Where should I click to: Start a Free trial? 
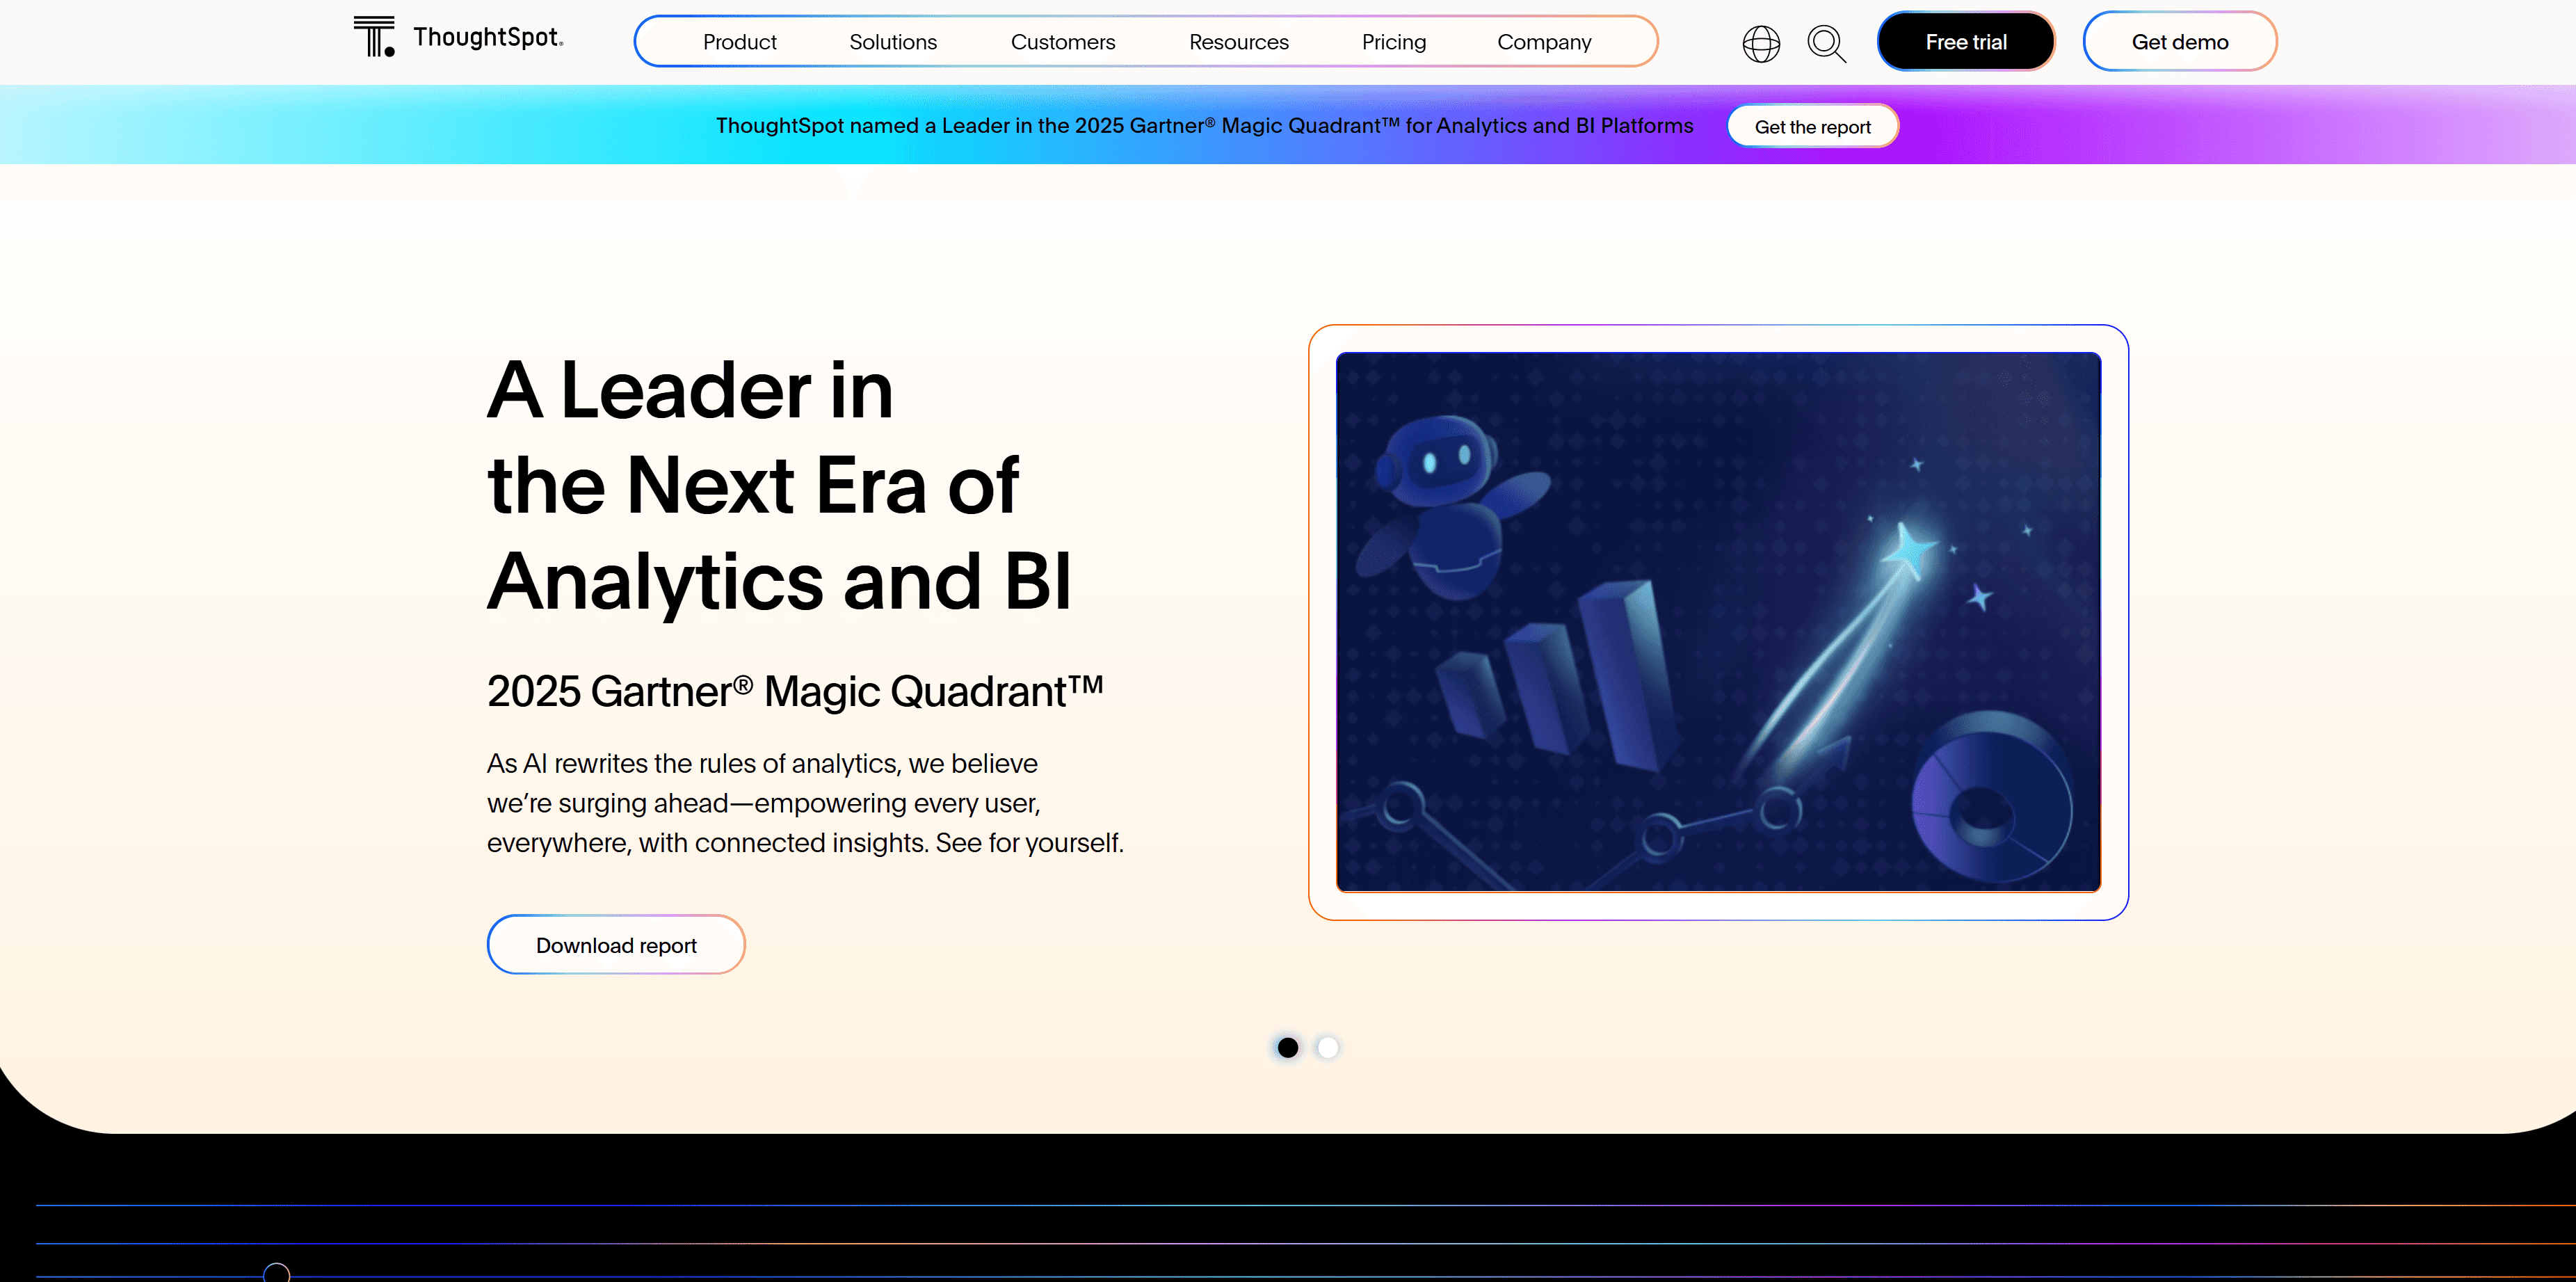tap(1965, 42)
